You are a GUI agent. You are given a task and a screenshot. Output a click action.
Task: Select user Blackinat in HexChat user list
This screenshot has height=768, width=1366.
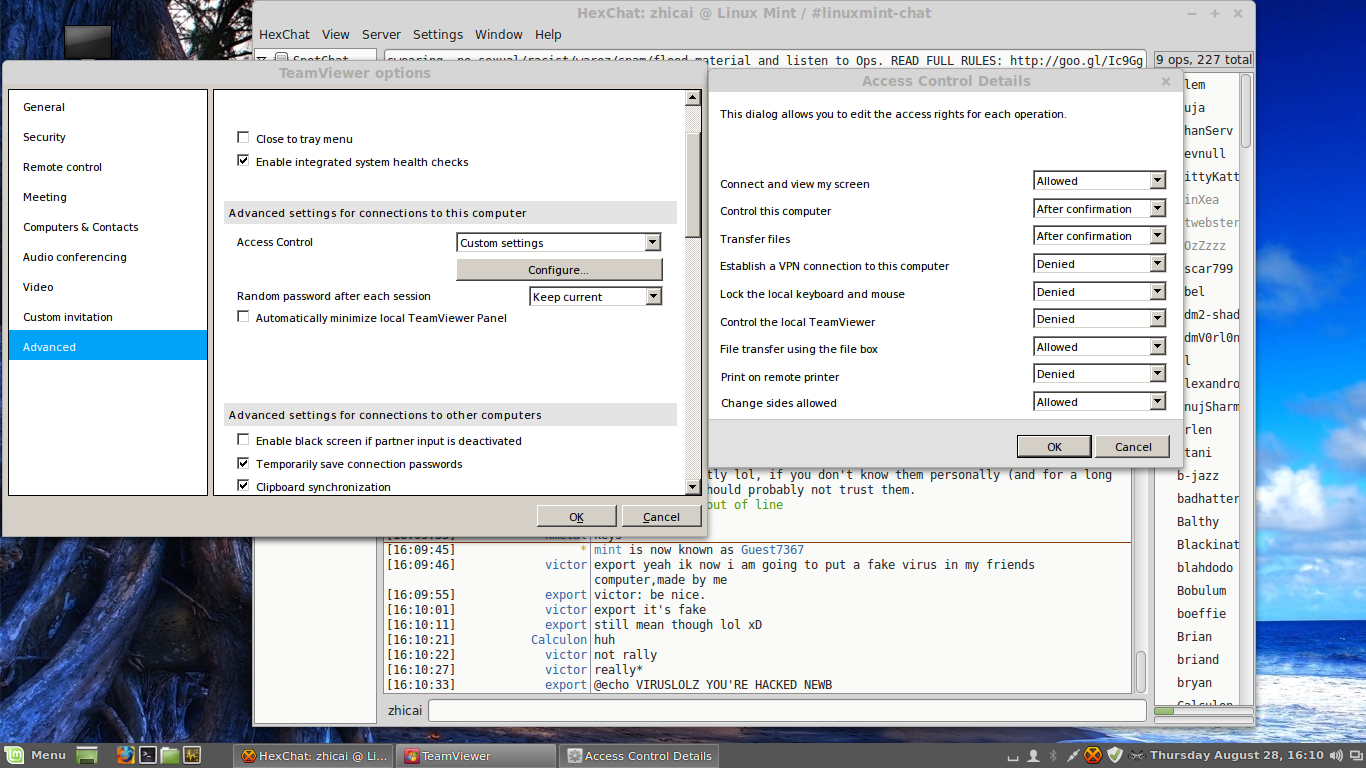[1208, 544]
